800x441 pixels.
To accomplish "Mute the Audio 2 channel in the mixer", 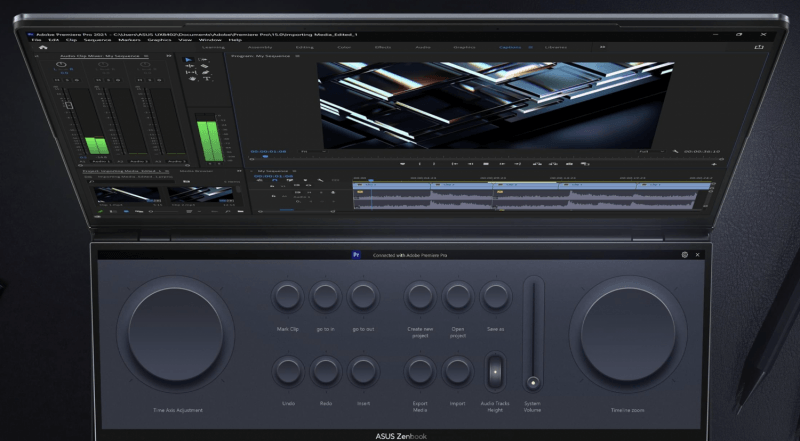I will [98, 80].
